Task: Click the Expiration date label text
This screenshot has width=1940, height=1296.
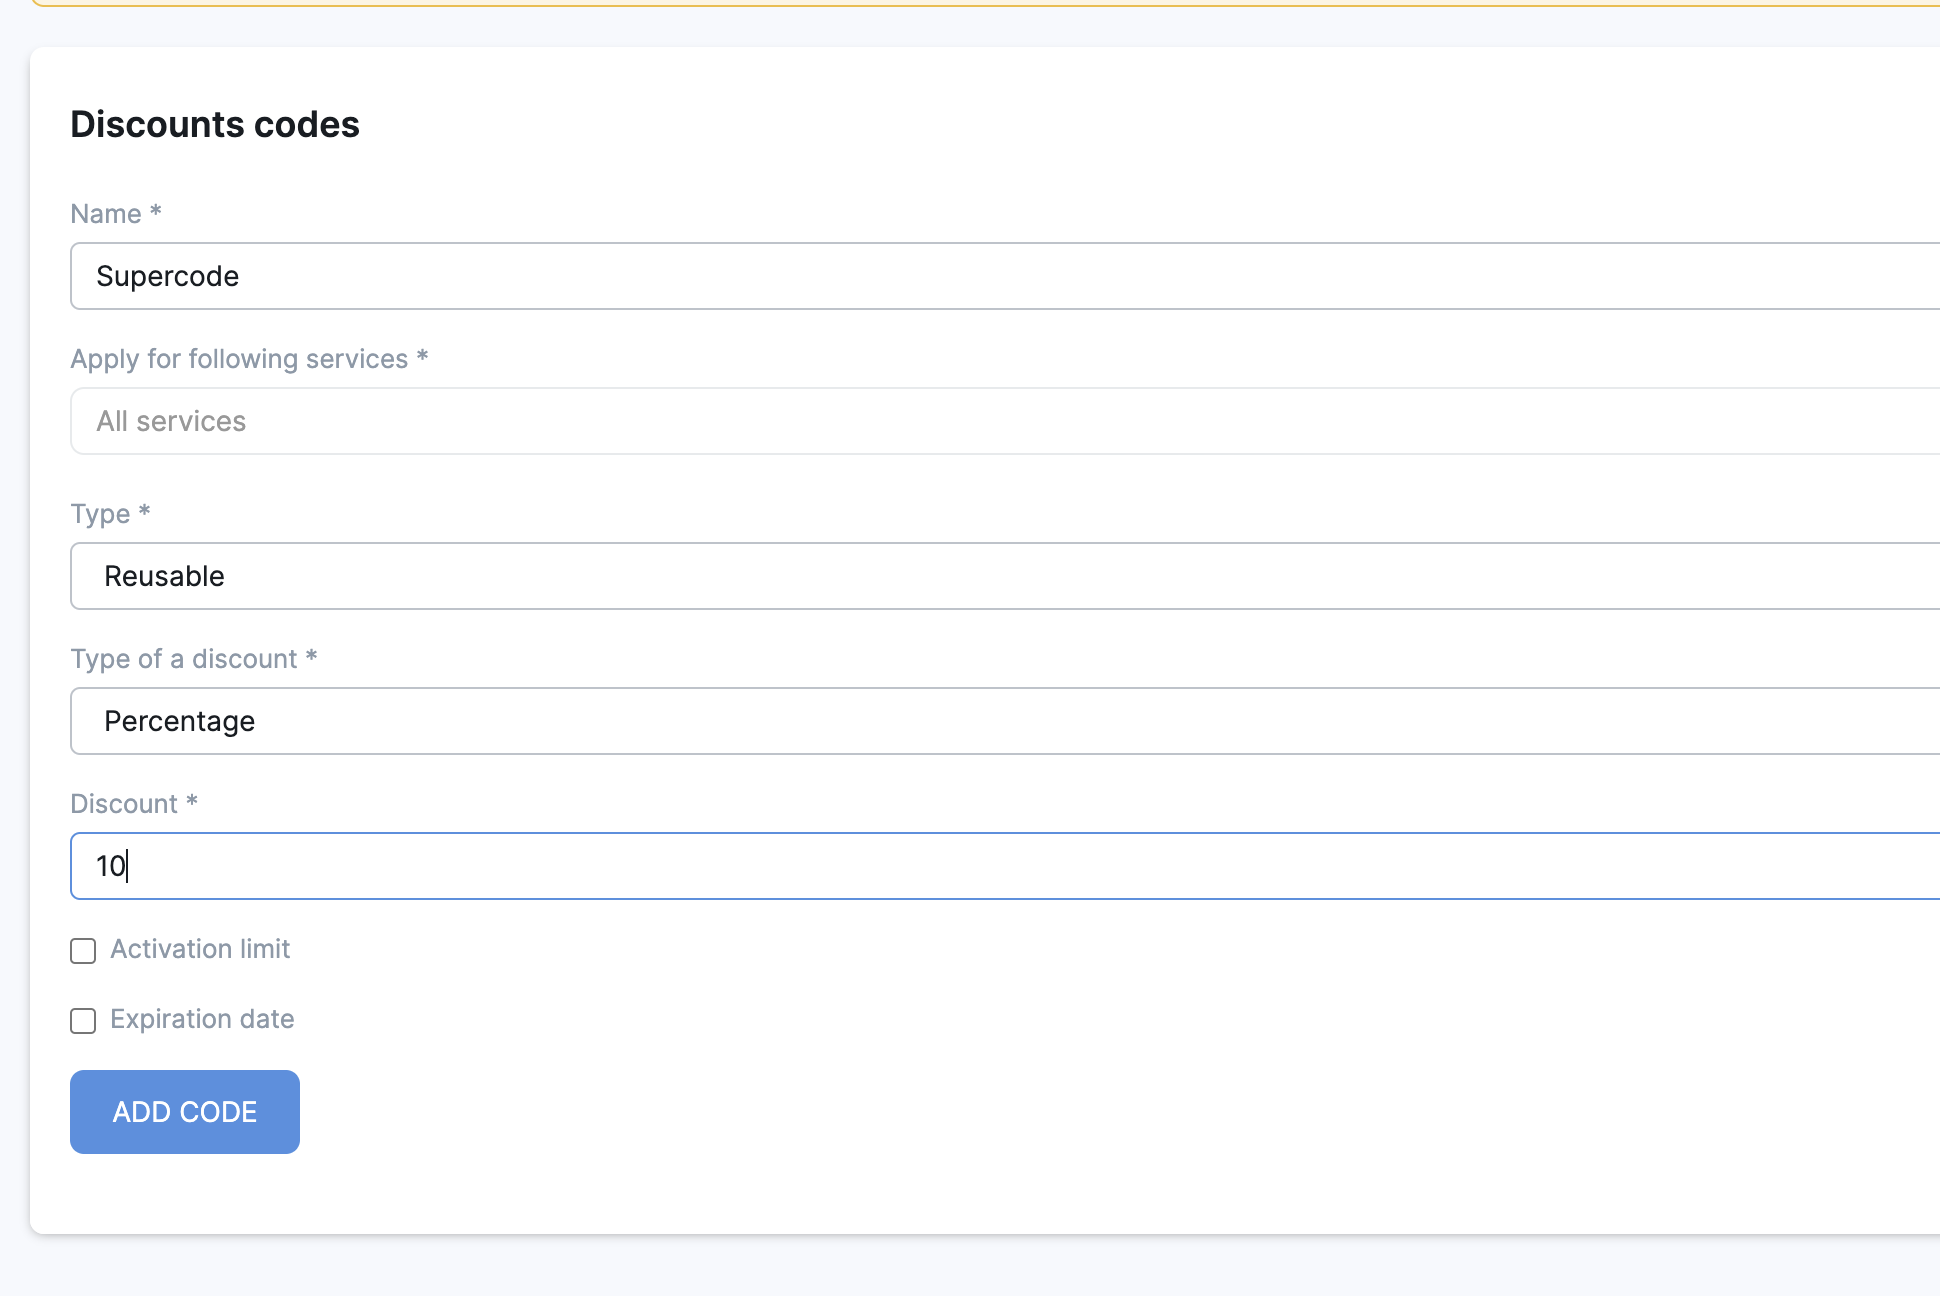Action: click(202, 1019)
